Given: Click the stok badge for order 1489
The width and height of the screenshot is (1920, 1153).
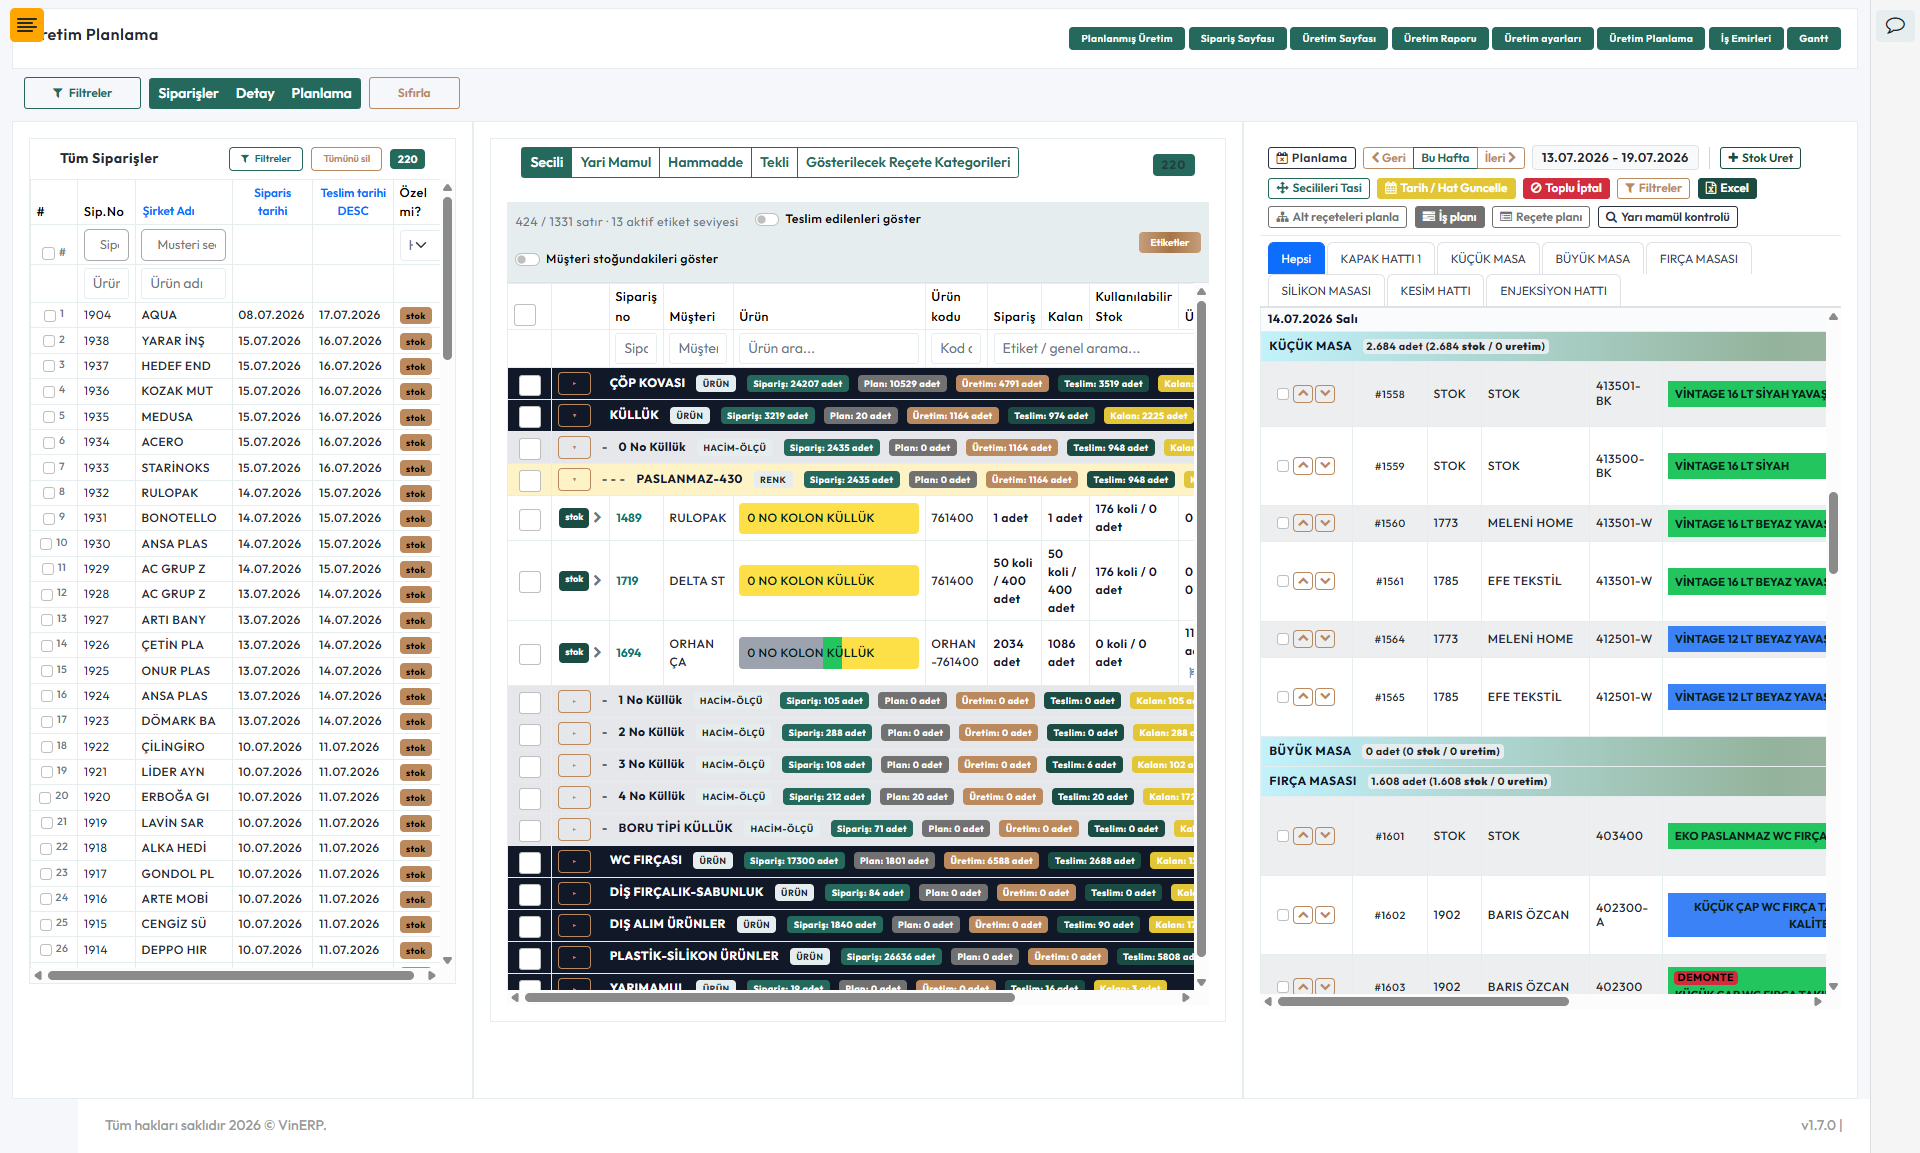Looking at the screenshot, I should [x=574, y=518].
